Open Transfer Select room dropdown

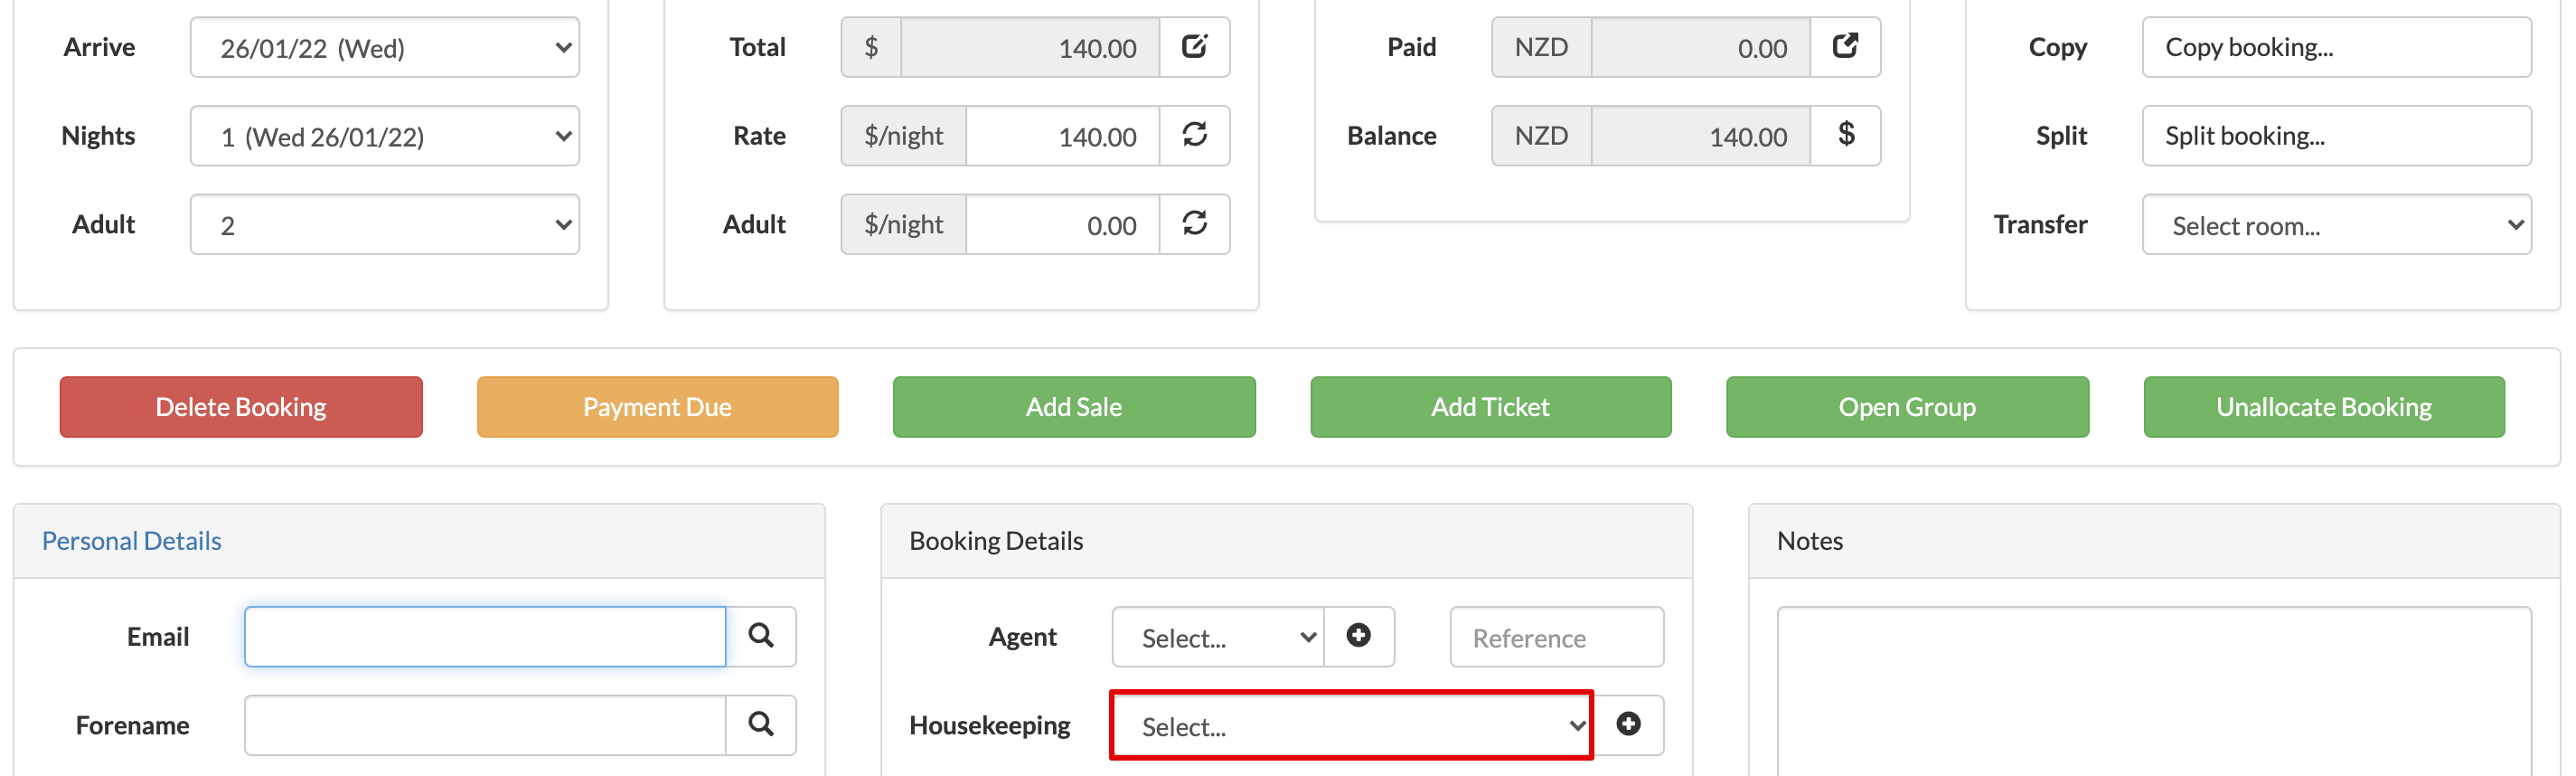click(2336, 225)
